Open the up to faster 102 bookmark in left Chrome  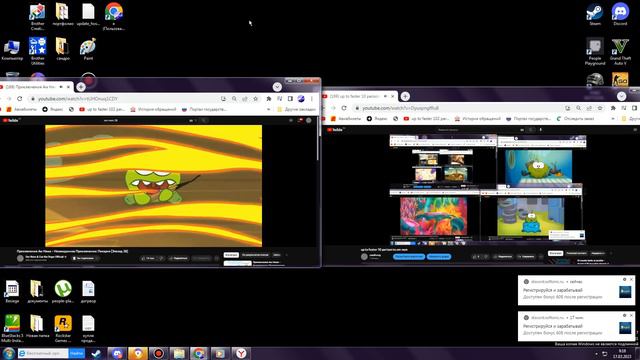pyautogui.click(x=102, y=109)
